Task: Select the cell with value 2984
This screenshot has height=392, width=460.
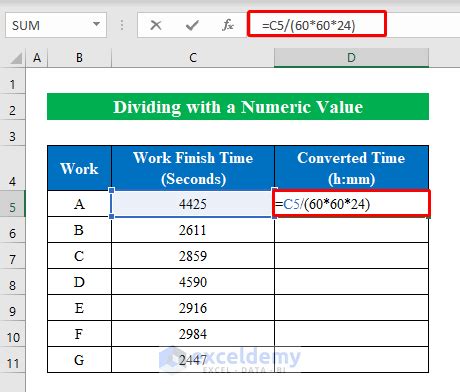Action: [193, 334]
